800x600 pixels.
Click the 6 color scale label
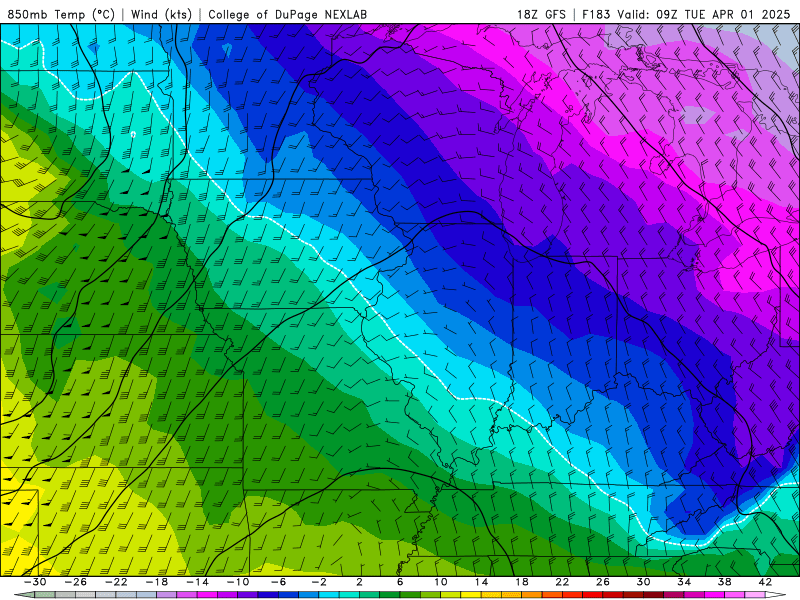(400, 582)
